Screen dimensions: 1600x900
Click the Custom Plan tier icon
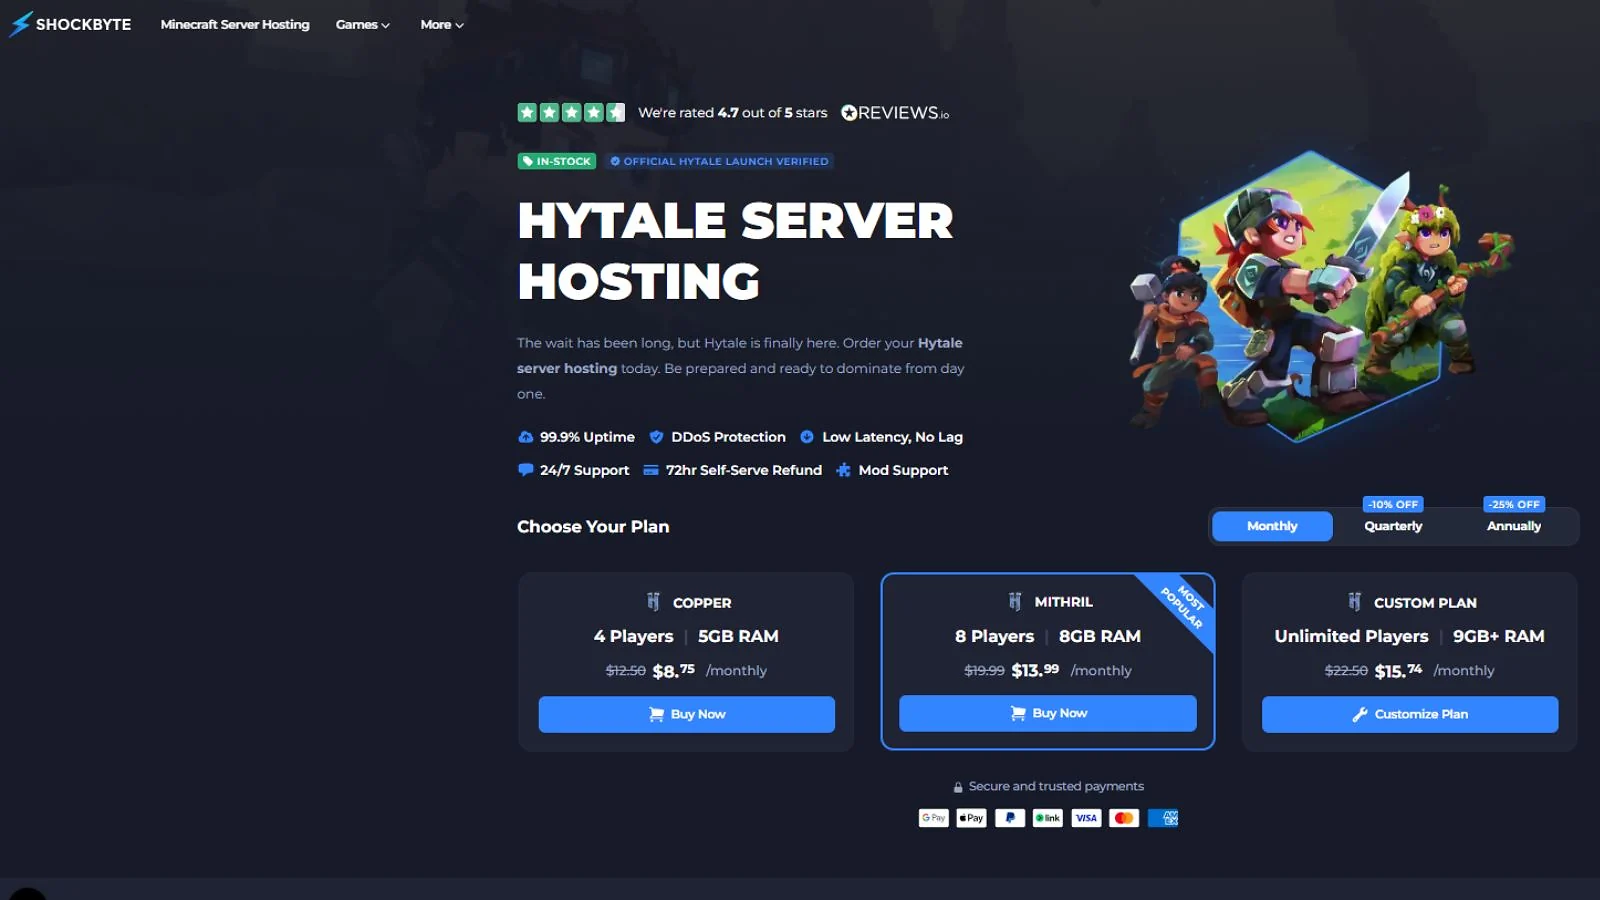click(x=1354, y=602)
